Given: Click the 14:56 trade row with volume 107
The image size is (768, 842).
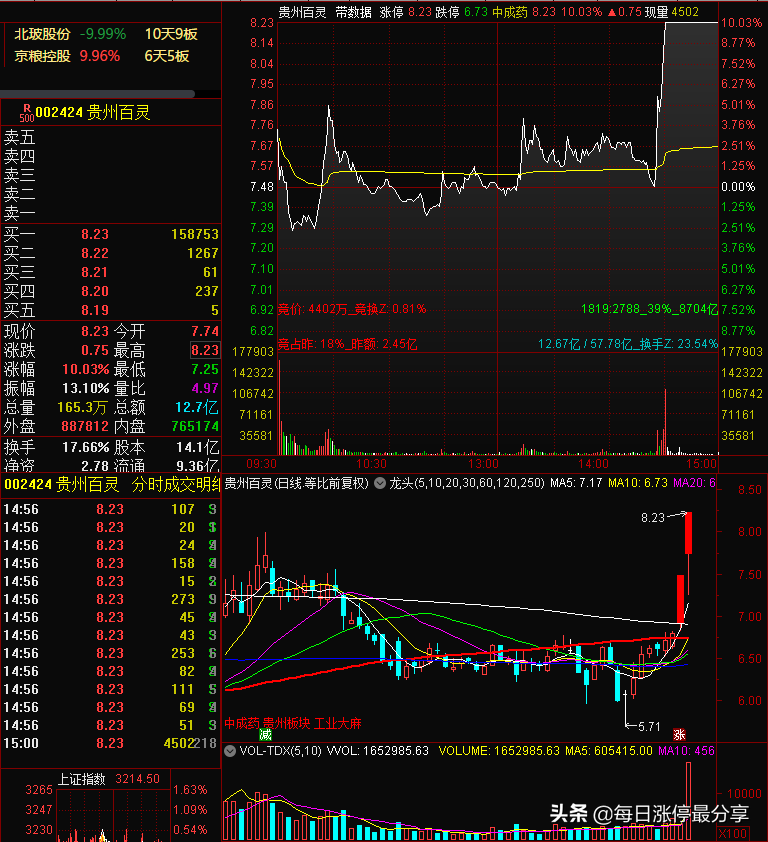Looking at the screenshot, I should 111,509.
